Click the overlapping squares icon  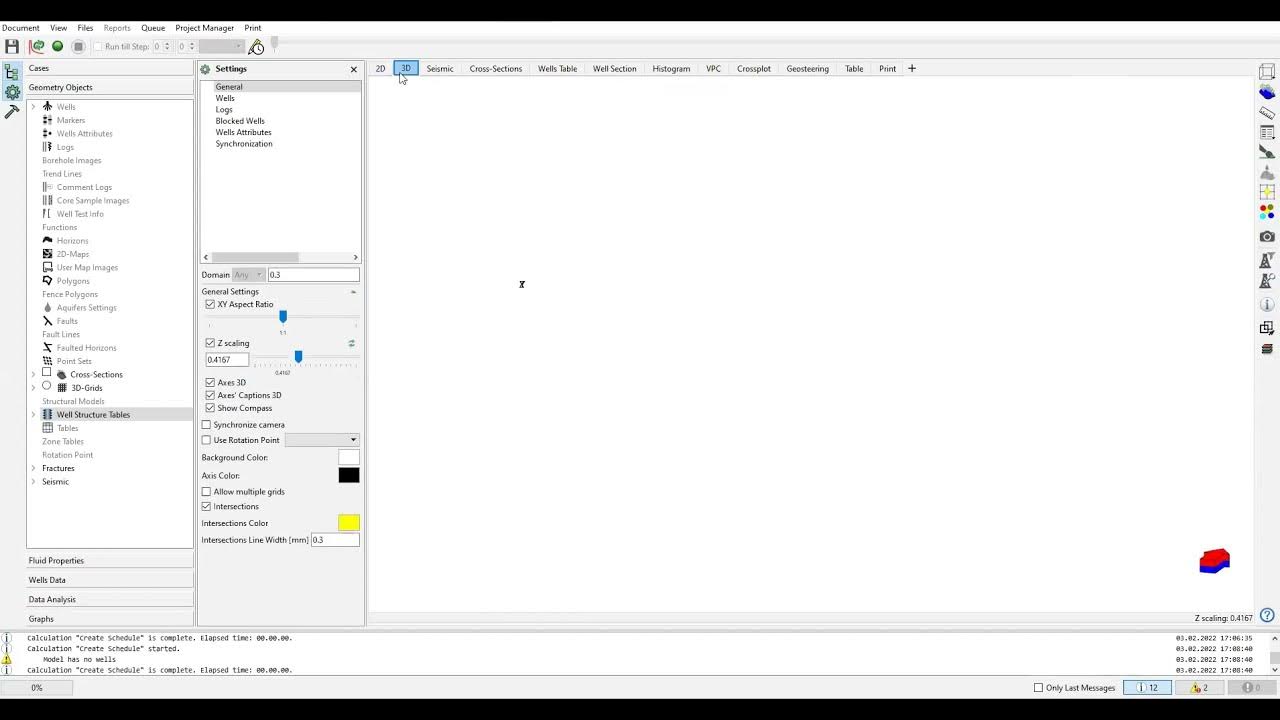click(x=1267, y=328)
